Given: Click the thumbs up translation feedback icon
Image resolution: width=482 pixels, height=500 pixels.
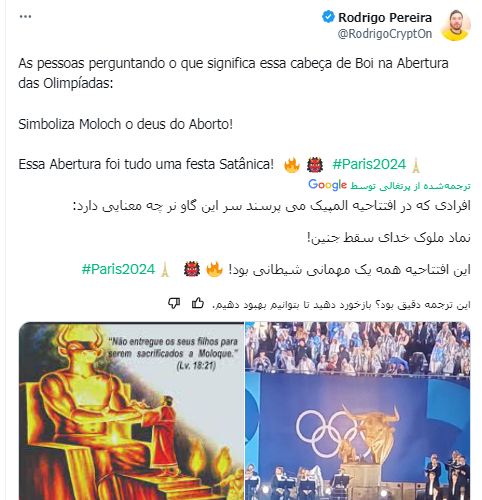Looking at the screenshot, I should (x=198, y=303).
